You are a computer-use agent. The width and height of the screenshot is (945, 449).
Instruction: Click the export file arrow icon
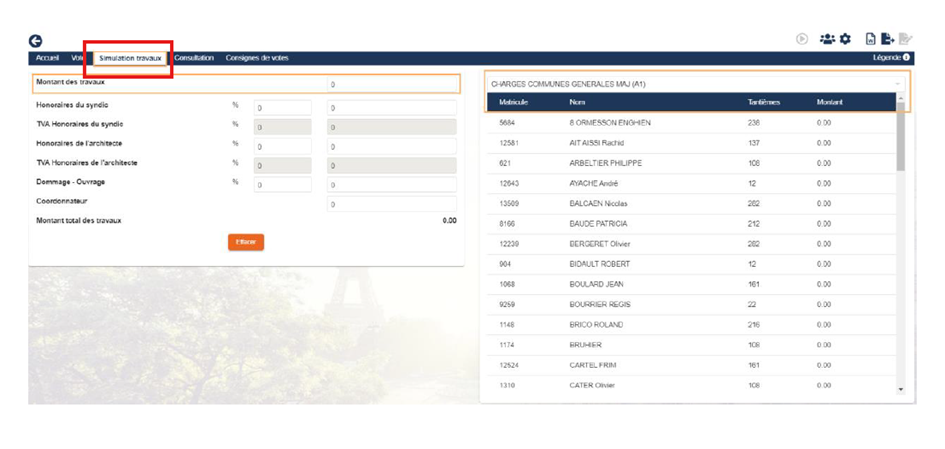point(887,39)
